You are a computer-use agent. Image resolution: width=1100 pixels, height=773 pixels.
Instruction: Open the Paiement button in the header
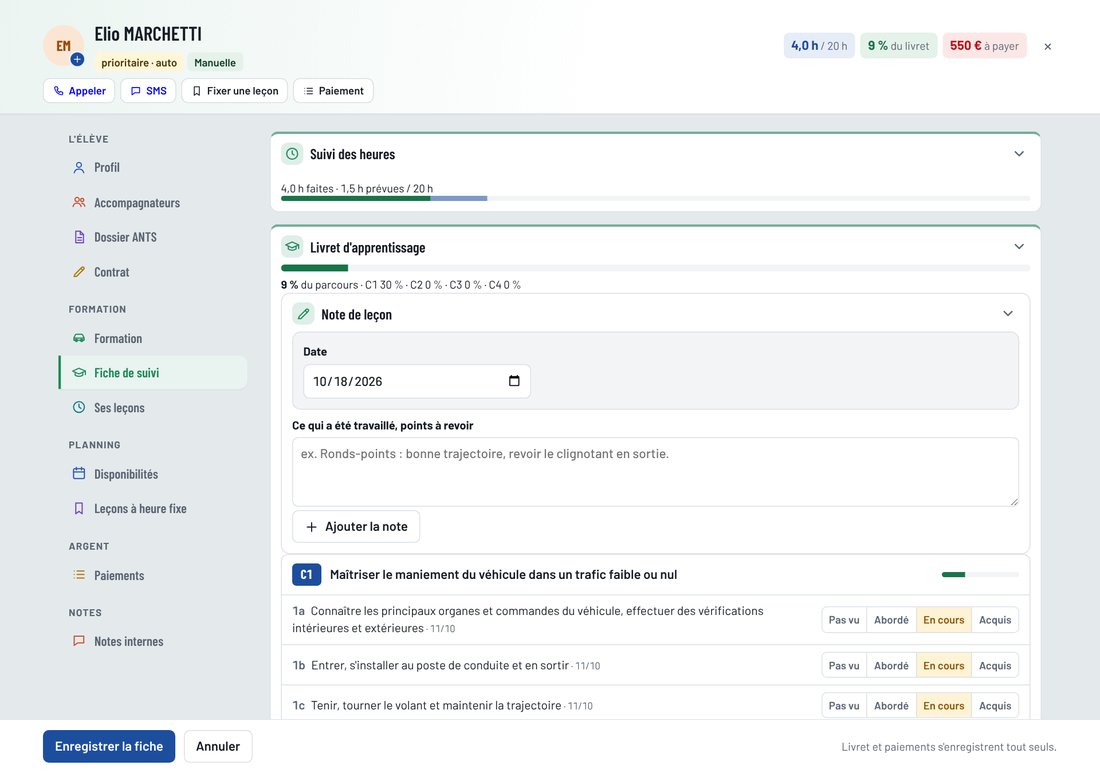click(333, 90)
